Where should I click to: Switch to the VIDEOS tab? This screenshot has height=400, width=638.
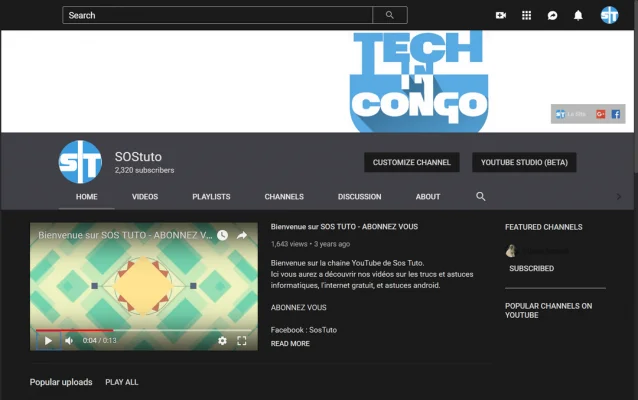(145, 197)
